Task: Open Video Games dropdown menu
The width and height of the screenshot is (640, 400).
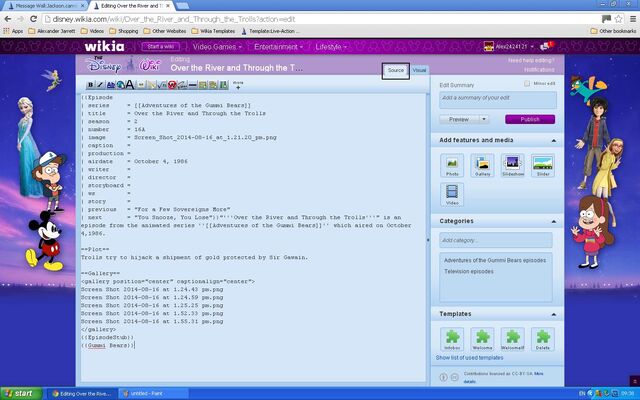Action: click(x=217, y=47)
